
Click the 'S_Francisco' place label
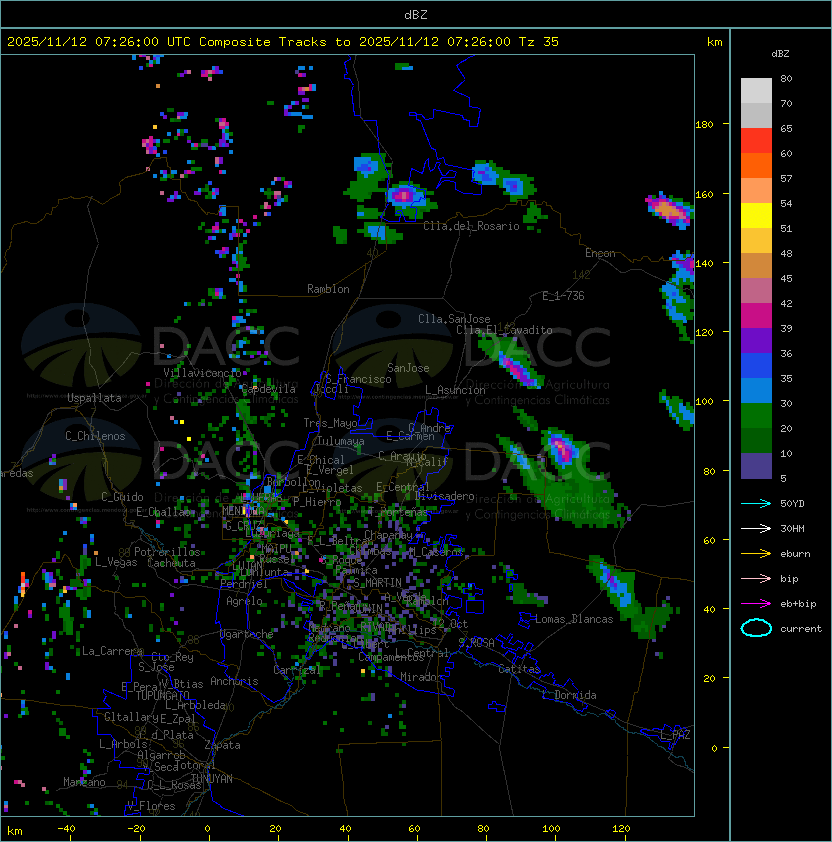click(358, 379)
